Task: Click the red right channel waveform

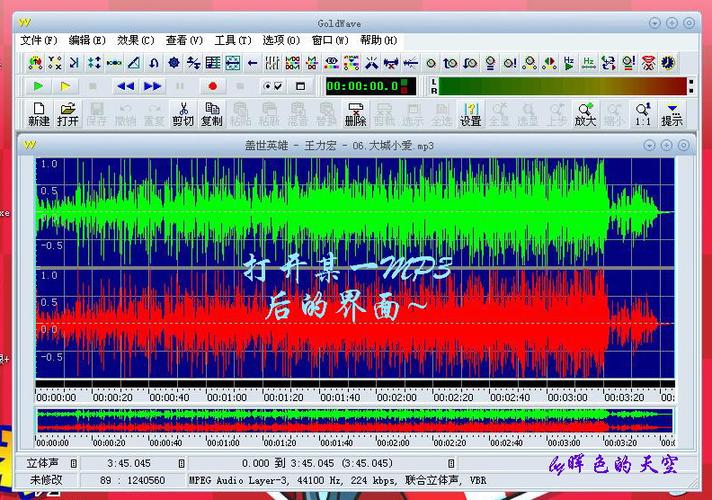Action: tap(355, 324)
